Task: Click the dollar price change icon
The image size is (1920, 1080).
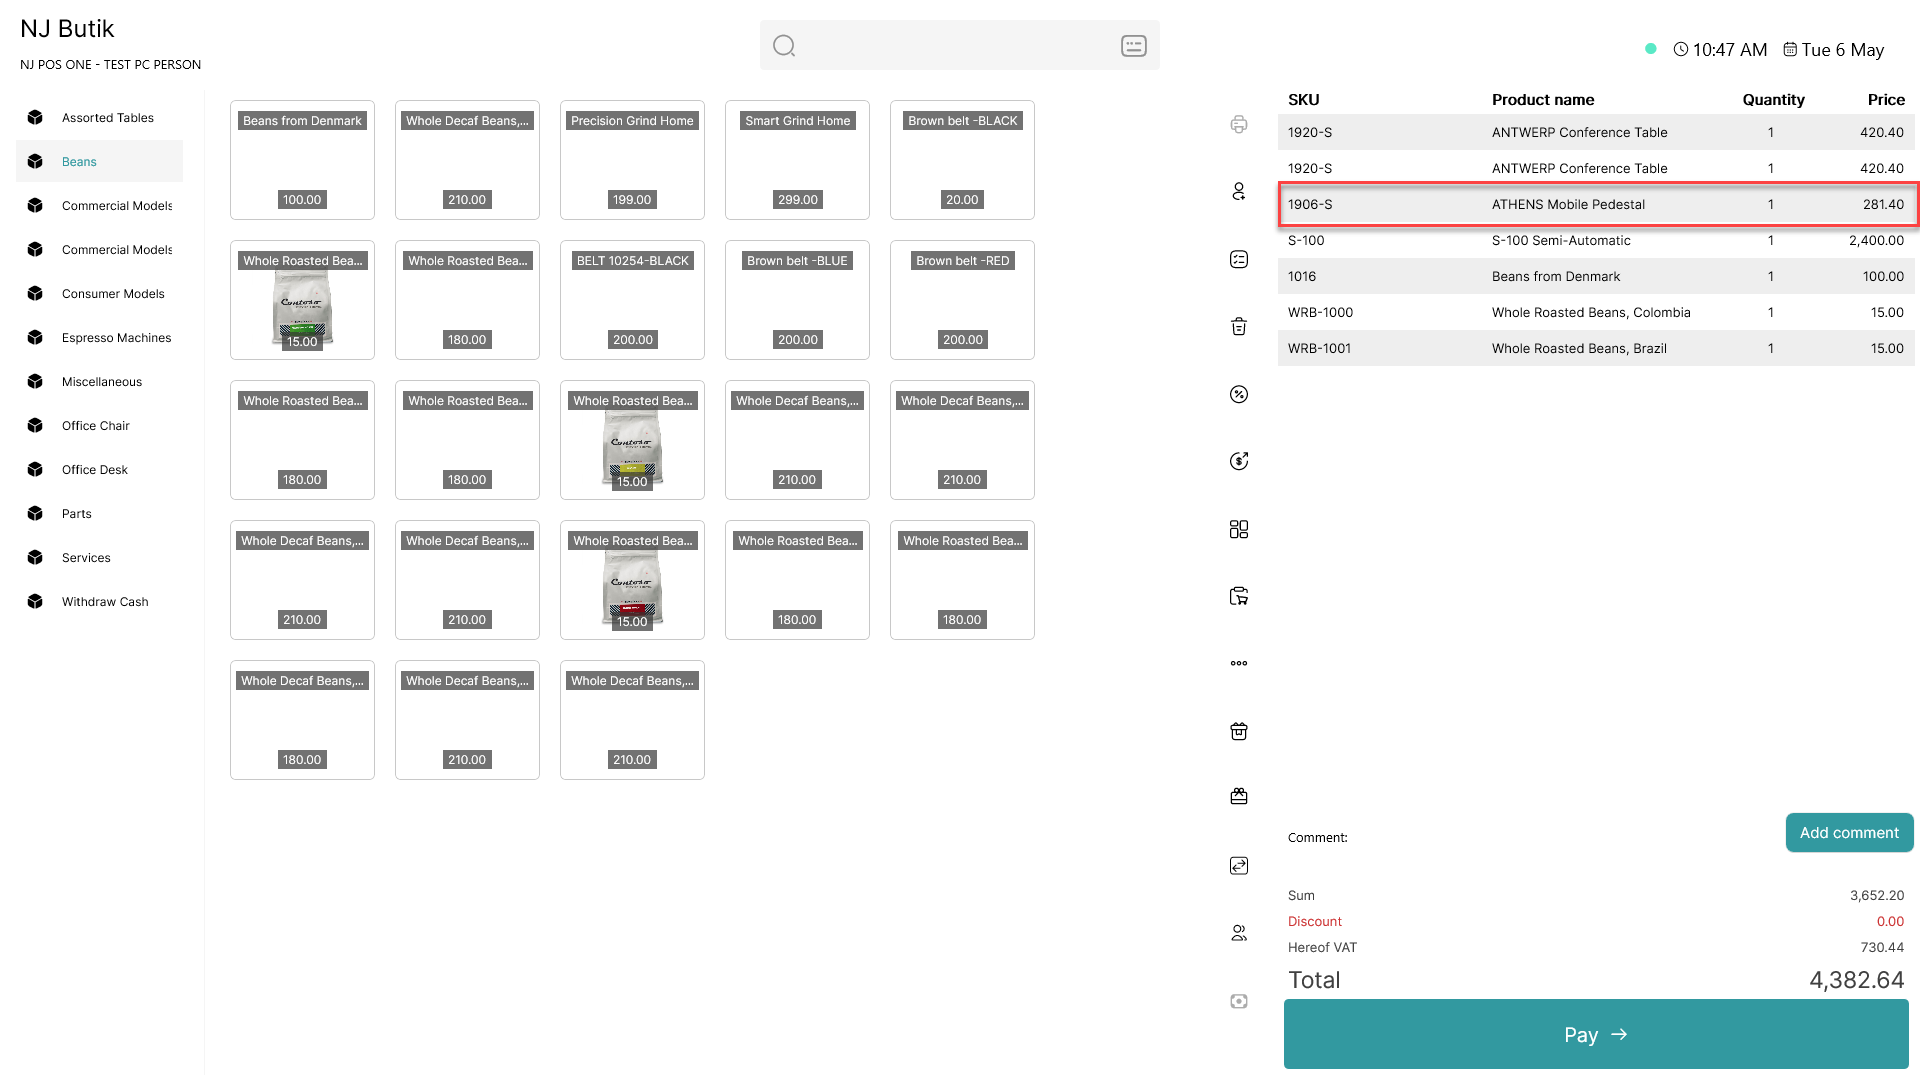Action: tap(1239, 461)
